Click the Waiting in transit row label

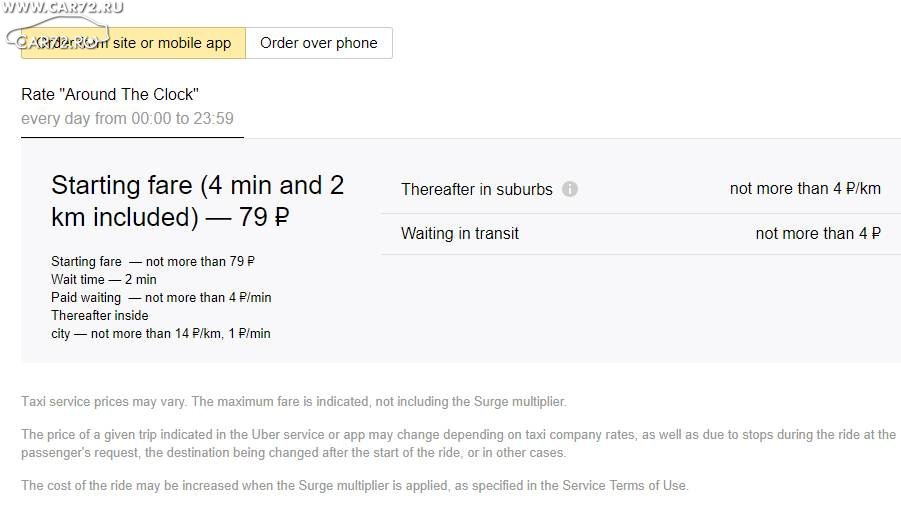[460, 233]
